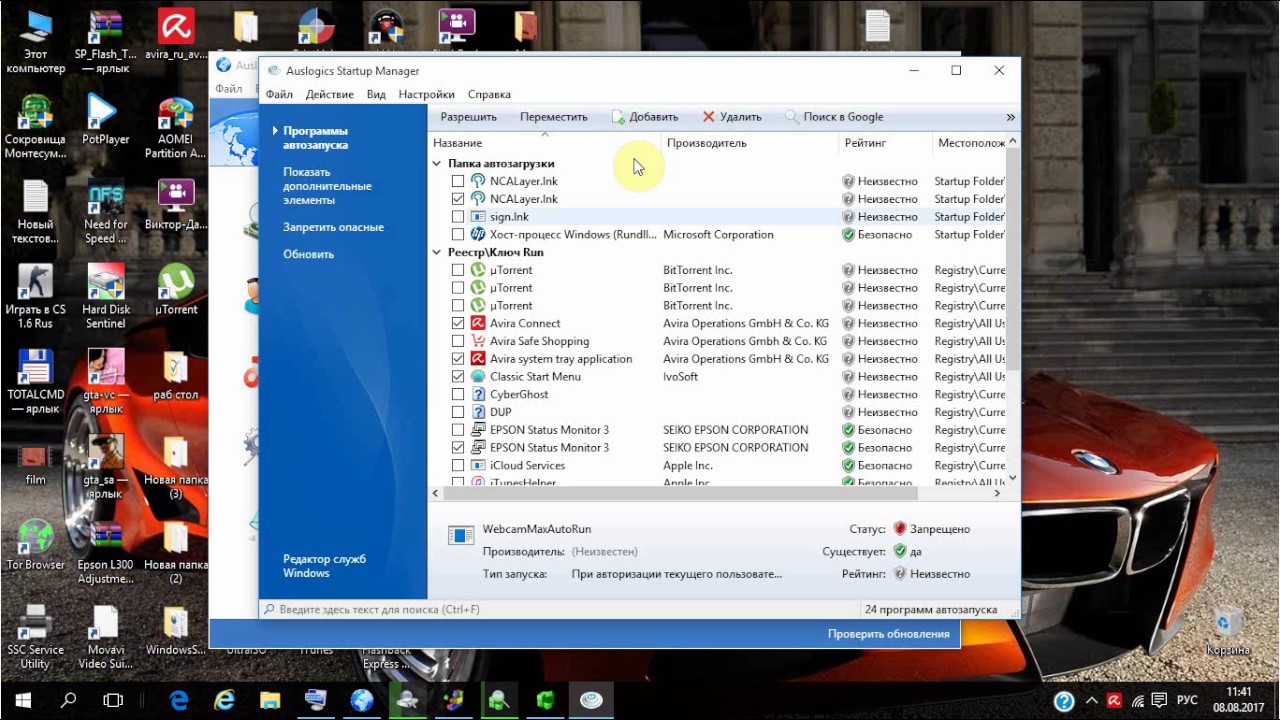This screenshot has height=720, width=1280.
Task: Toggle the sign.lnk checkbox
Action: (x=458, y=217)
